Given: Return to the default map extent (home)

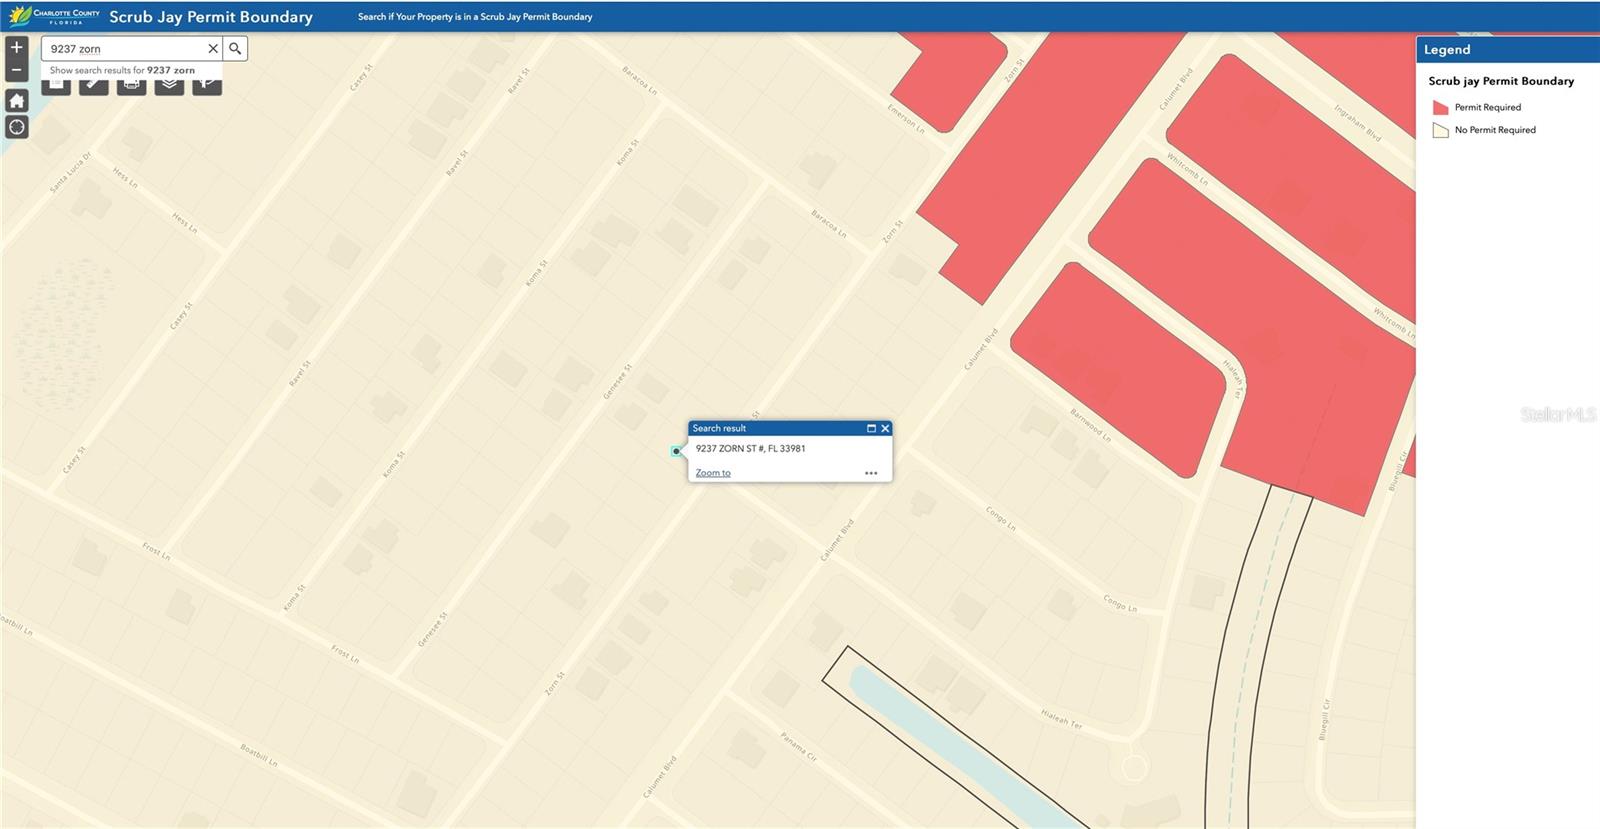Looking at the screenshot, I should (x=17, y=100).
